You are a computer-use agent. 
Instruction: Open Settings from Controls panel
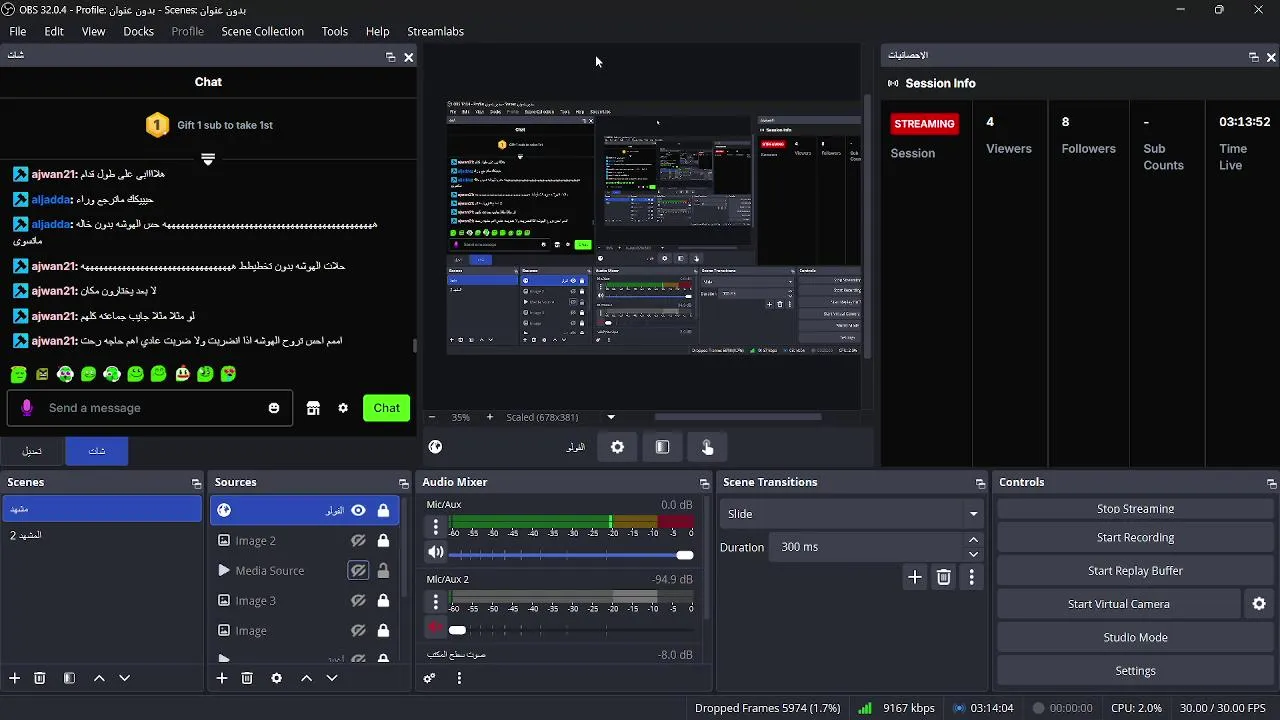[x=1135, y=671]
